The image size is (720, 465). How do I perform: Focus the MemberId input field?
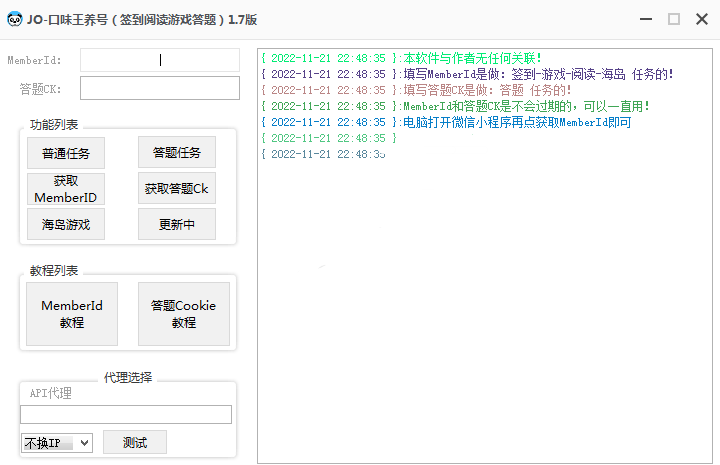(x=160, y=60)
